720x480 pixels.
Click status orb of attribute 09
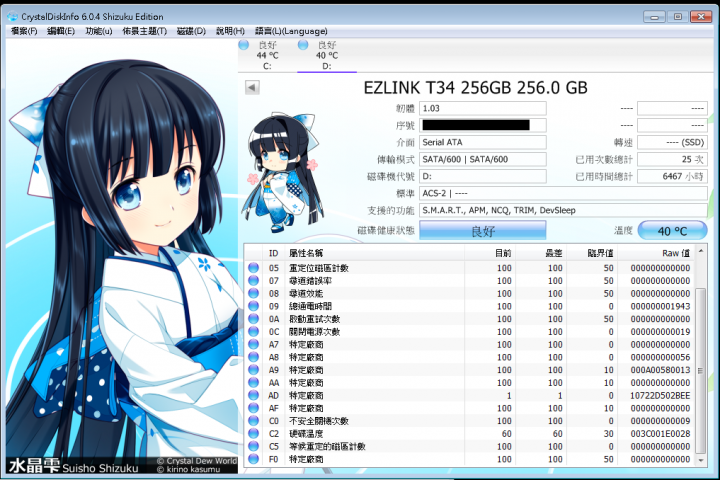tap(253, 306)
